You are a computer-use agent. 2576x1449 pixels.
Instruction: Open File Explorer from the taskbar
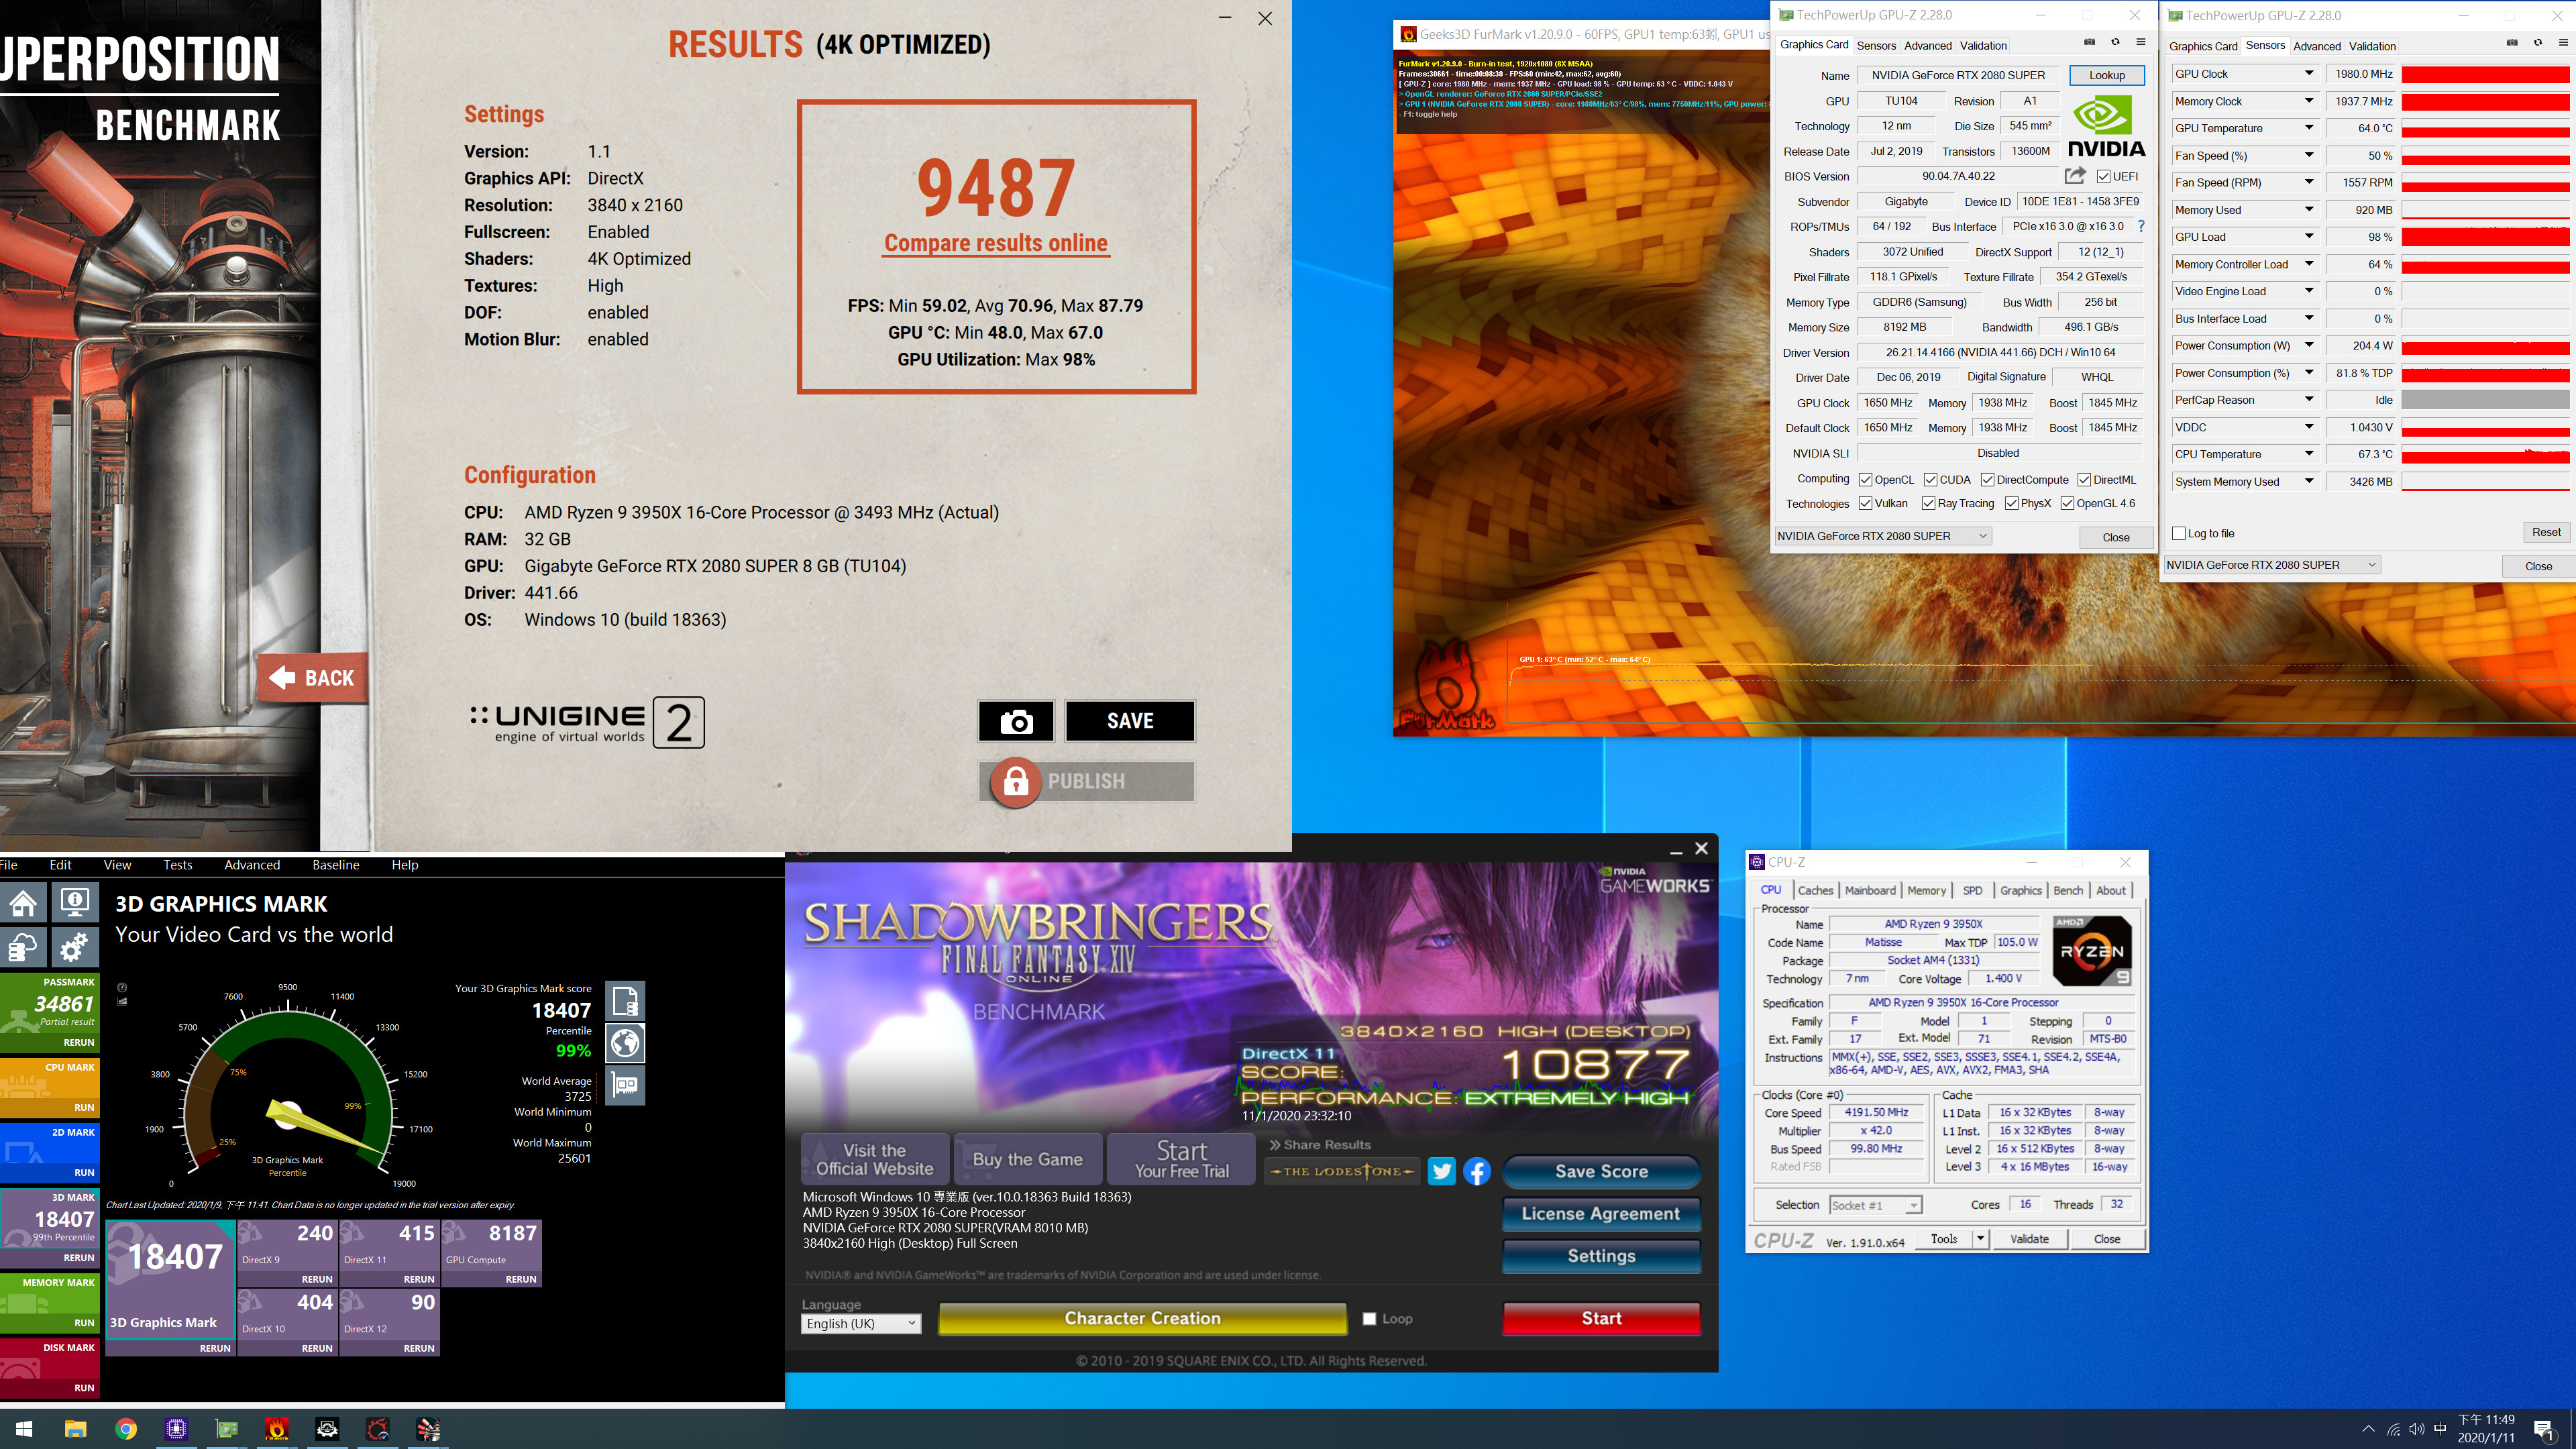(x=75, y=1428)
